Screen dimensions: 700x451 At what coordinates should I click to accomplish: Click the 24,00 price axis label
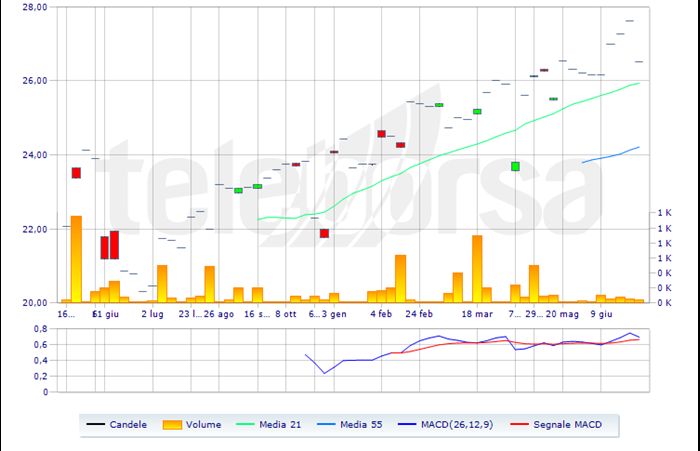[35, 155]
